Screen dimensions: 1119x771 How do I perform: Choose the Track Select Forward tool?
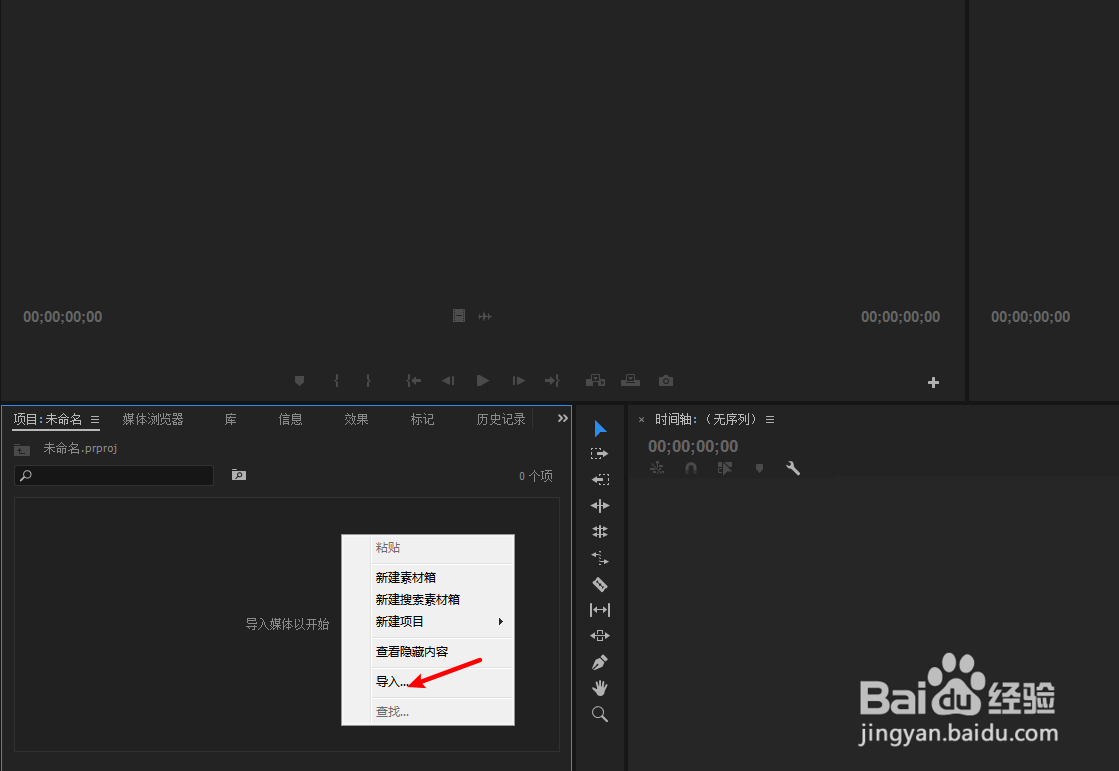(x=599, y=452)
